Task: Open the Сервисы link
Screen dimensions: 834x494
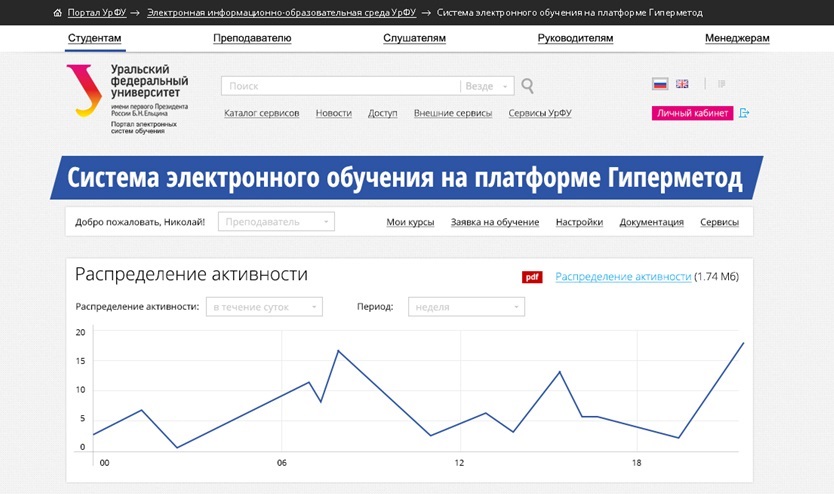Action: pyautogui.click(x=720, y=222)
